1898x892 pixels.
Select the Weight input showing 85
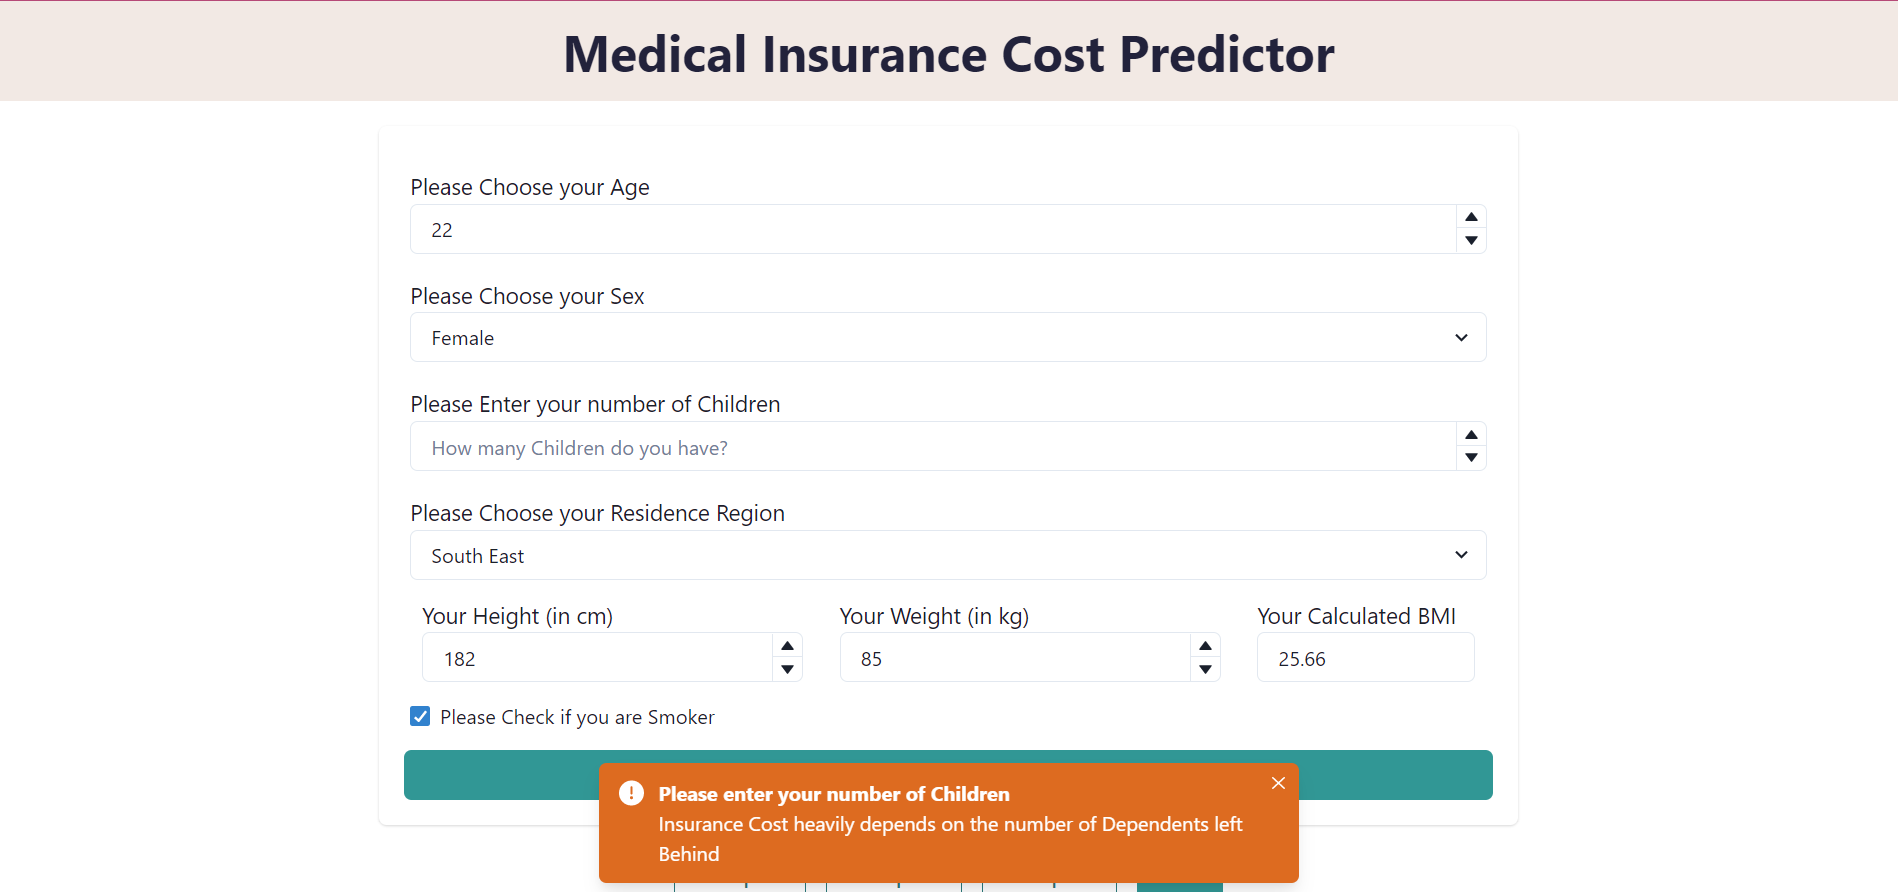pos(1010,657)
